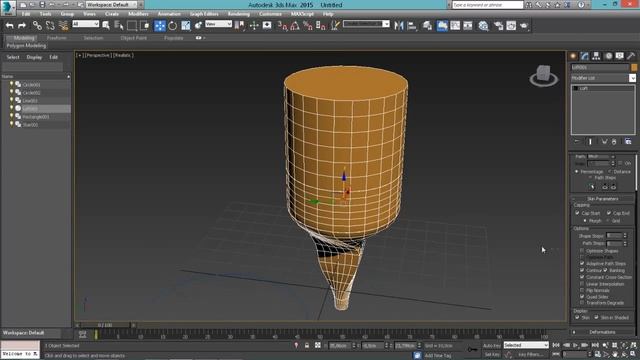
Task: Open the Render Setup icon
Action: click(498, 26)
